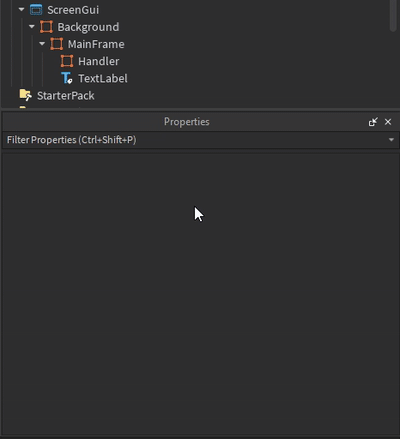The width and height of the screenshot is (400, 439).
Task: Collapse the MainFrame tree node
Action: pyautogui.click(x=42, y=44)
